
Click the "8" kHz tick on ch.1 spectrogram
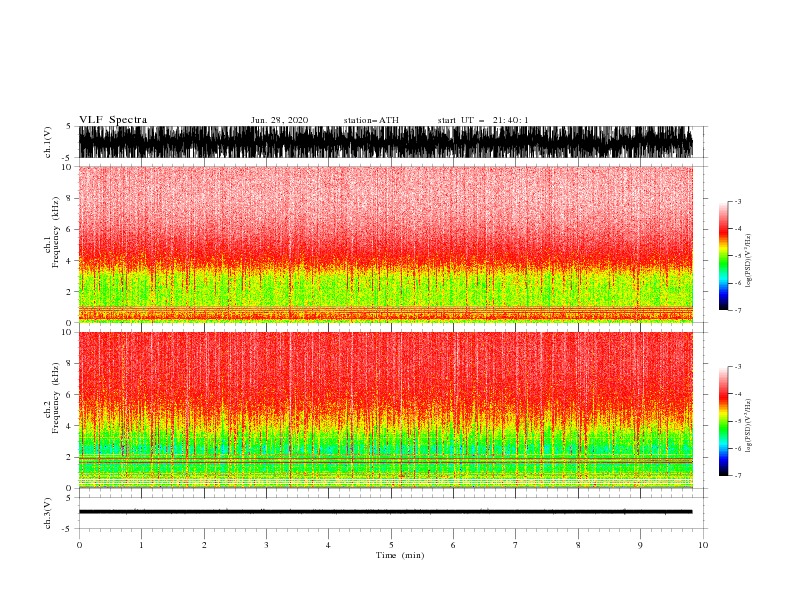coord(69,198)
